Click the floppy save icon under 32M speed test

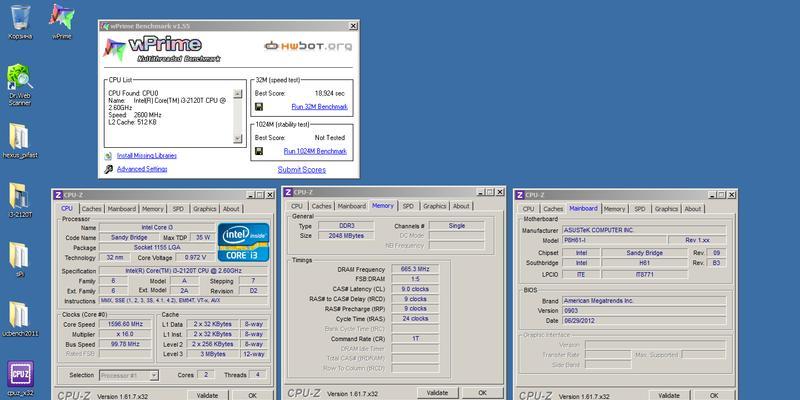(x=259, y=107)
